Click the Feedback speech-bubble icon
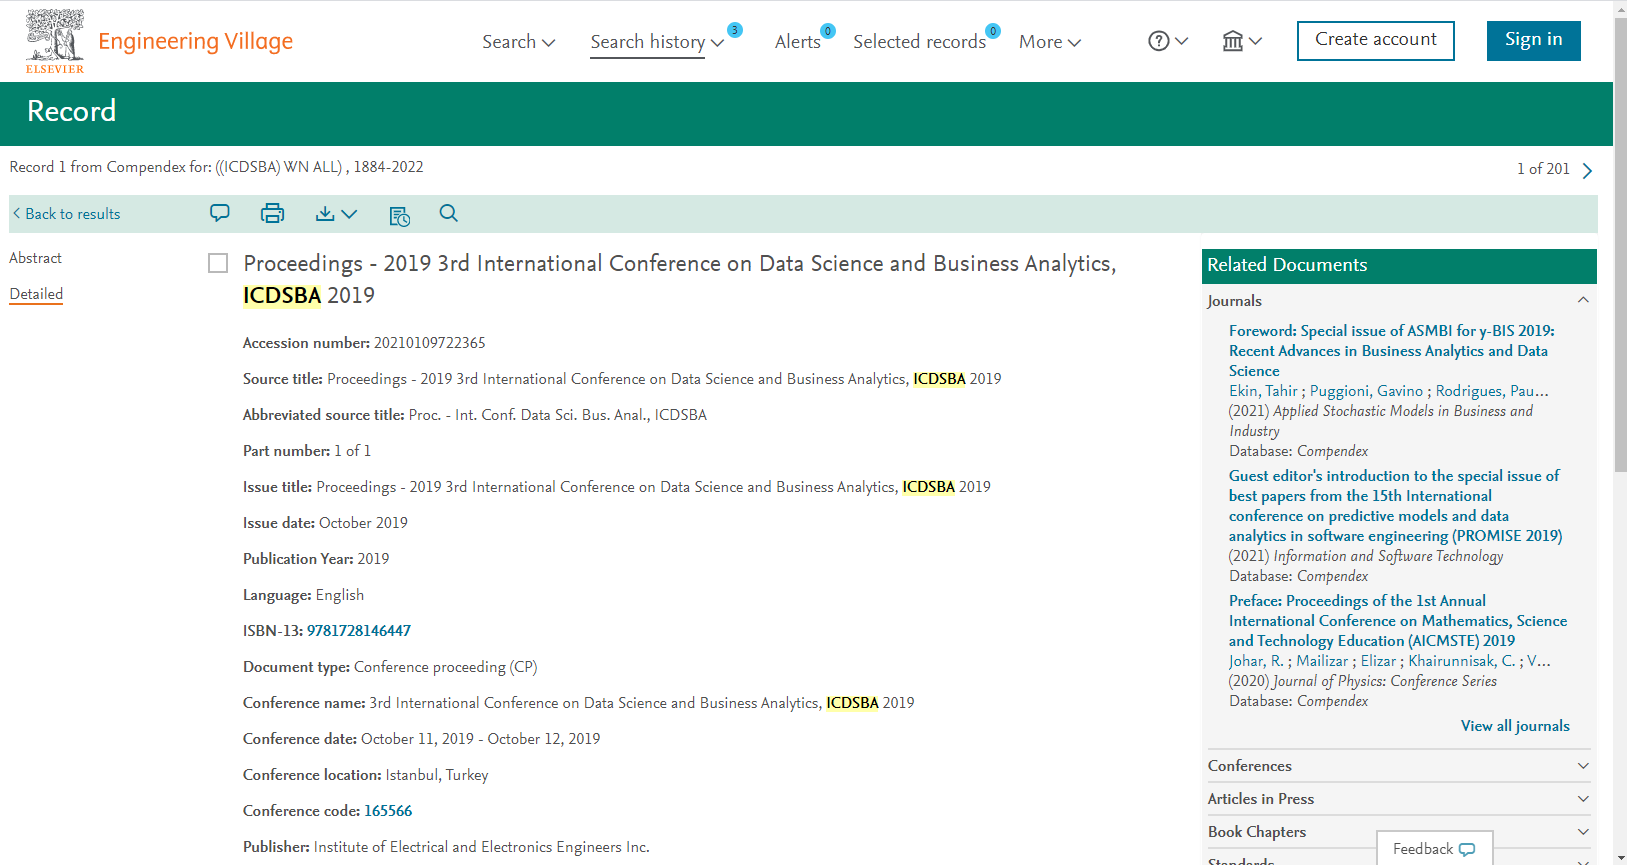The image size is (1627, 865). (1467, 849)
